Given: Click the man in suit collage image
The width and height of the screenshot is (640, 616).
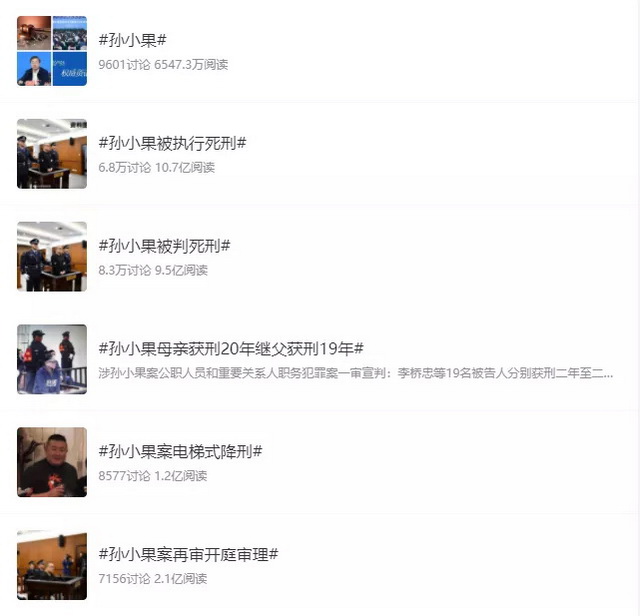Looking at the screenshot, I should coord(34,69).
